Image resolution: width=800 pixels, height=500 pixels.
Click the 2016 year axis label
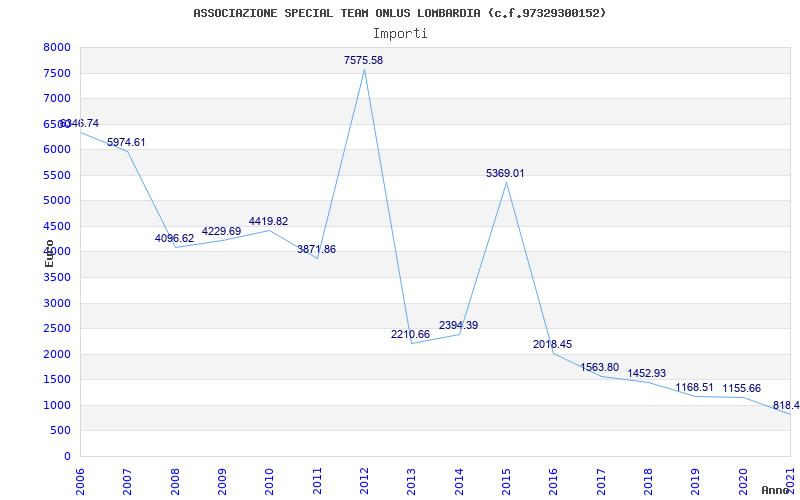pyautogui.click(x=554, y=482)
